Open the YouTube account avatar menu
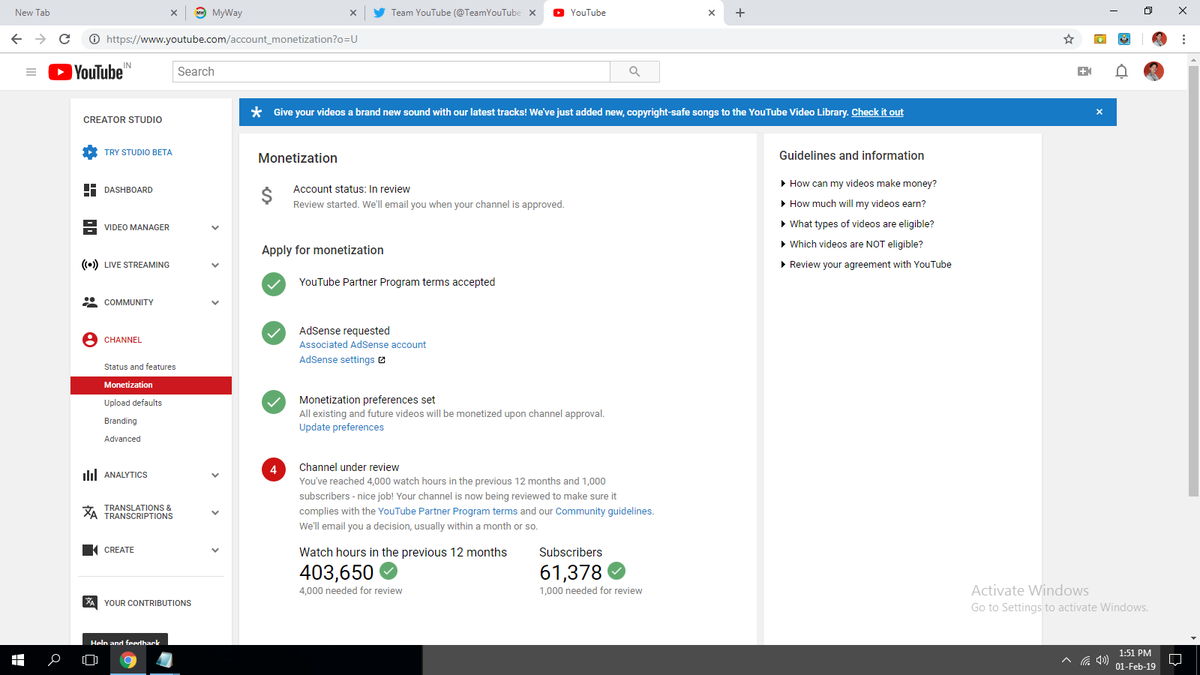This screenshot has height=675, width=1200. (1155, 72)
